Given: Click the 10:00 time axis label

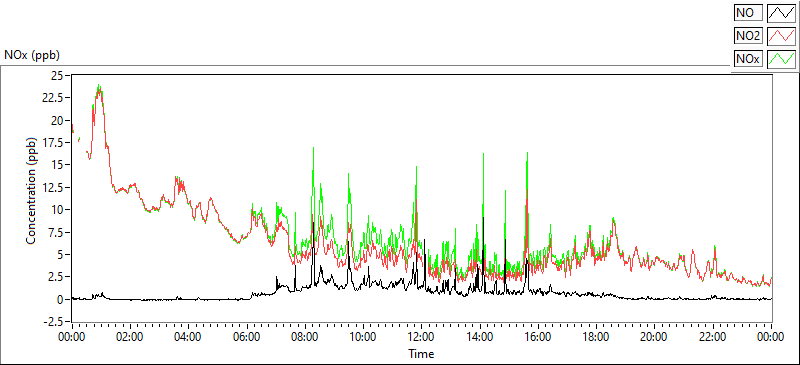Looking at the screenshot, I should pyautogui.click(x=363, y=336).
